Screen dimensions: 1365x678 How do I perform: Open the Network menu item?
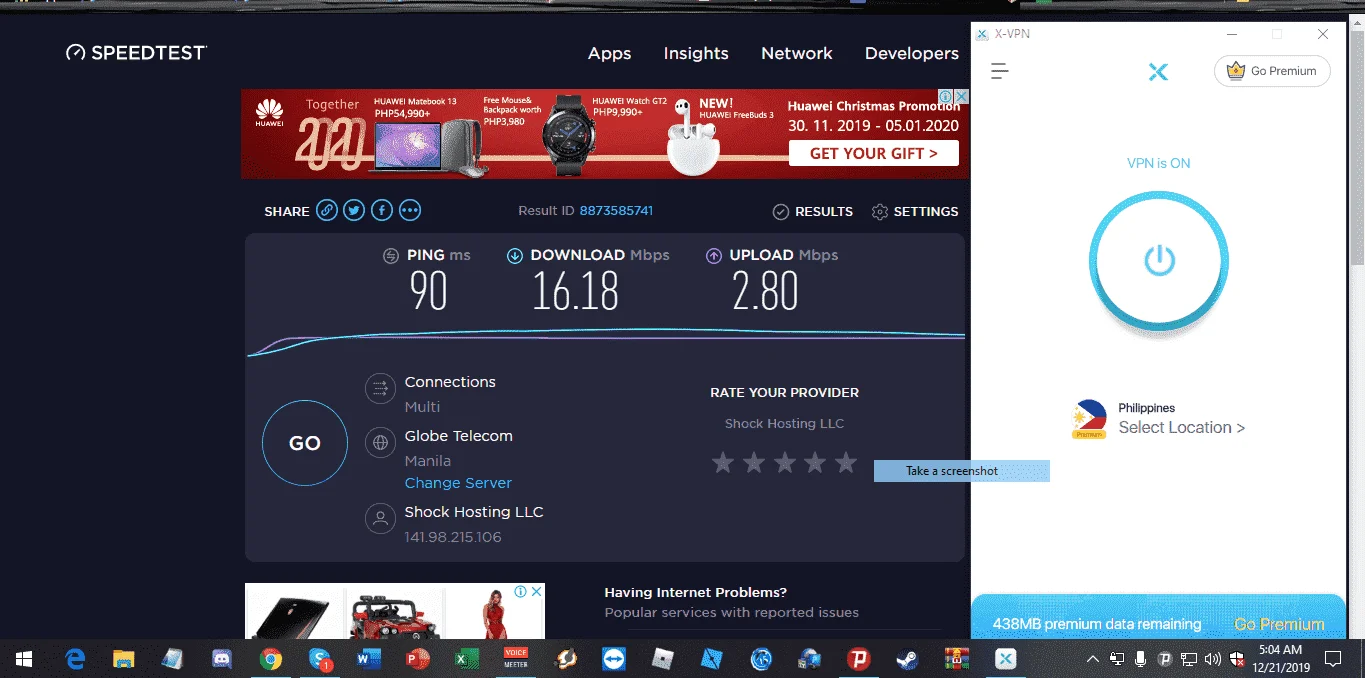pyautogui.click(x=797, y=54)
